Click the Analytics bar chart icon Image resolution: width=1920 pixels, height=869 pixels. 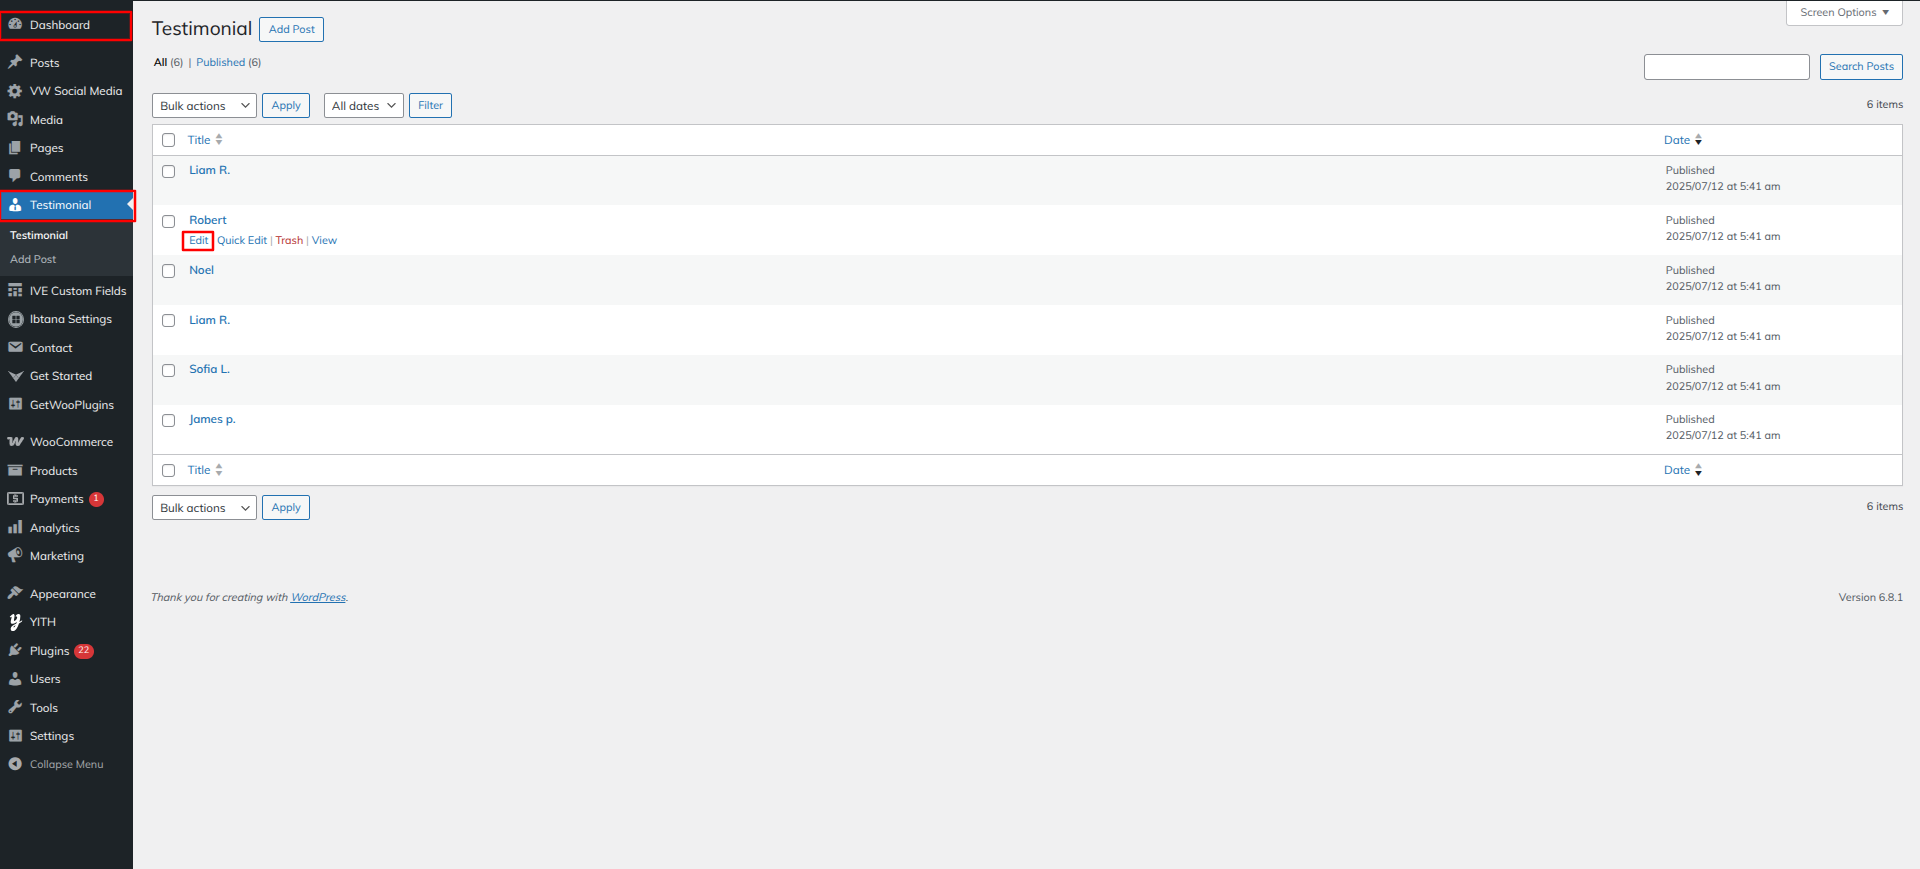[15, 527]
